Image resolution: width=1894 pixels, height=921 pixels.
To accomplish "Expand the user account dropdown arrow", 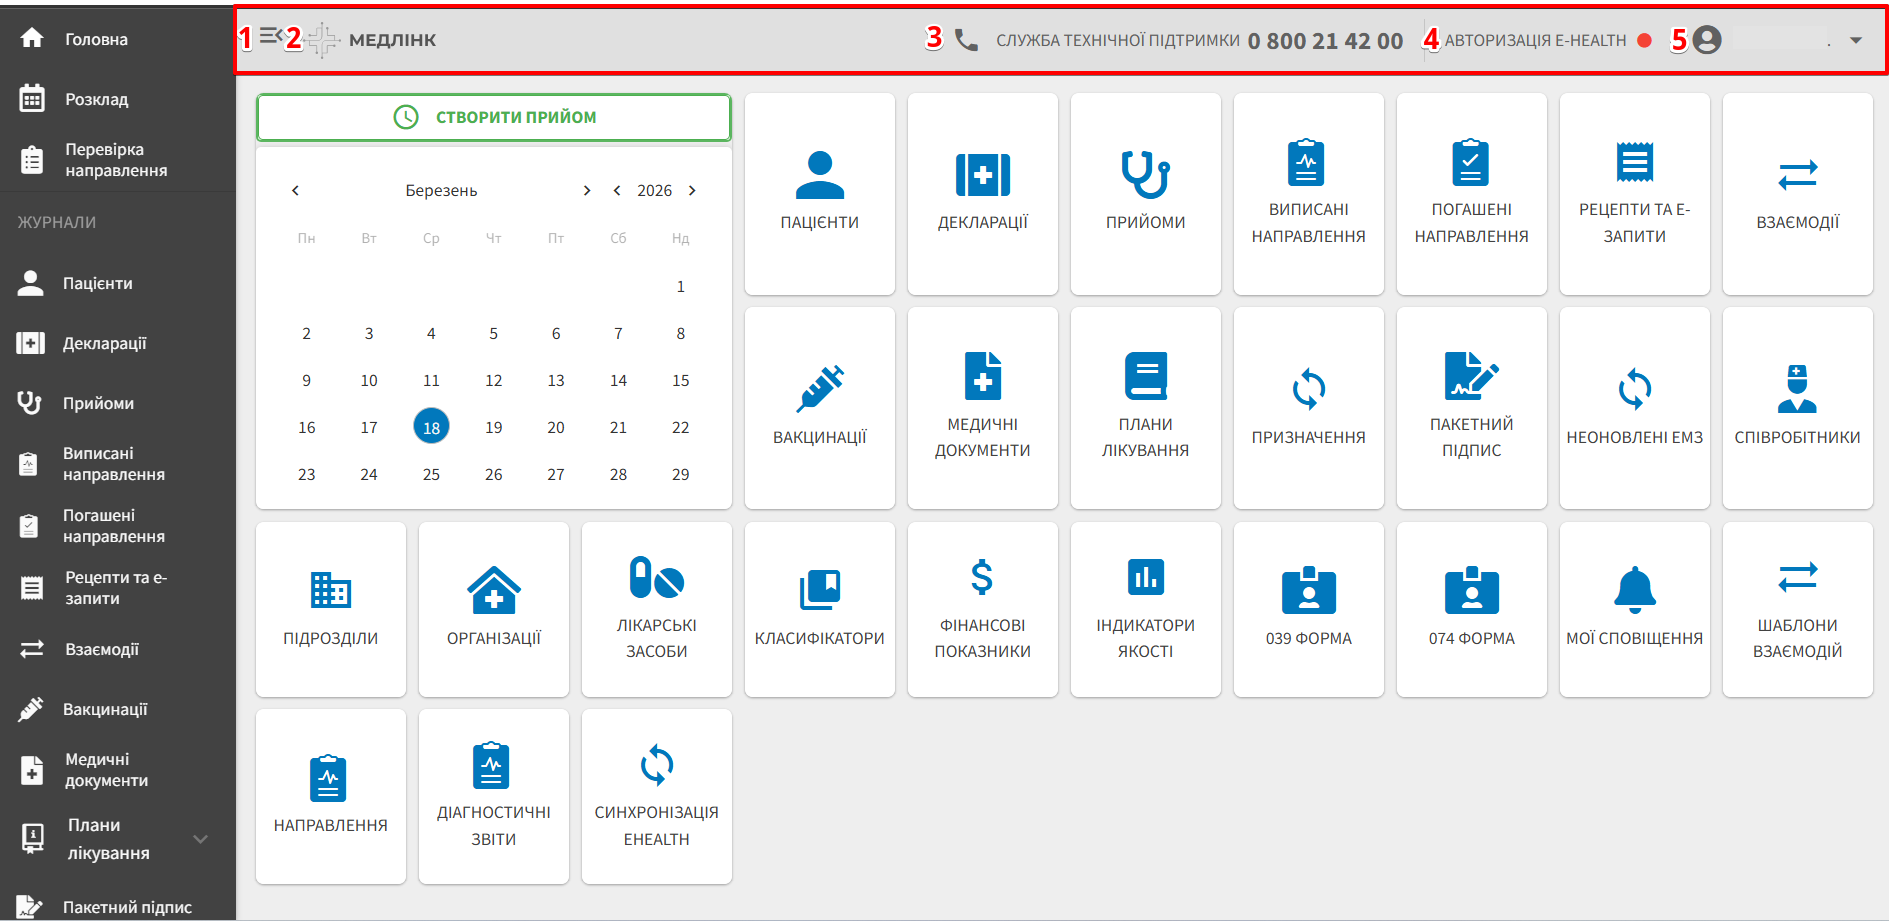I will [1856, 41].
